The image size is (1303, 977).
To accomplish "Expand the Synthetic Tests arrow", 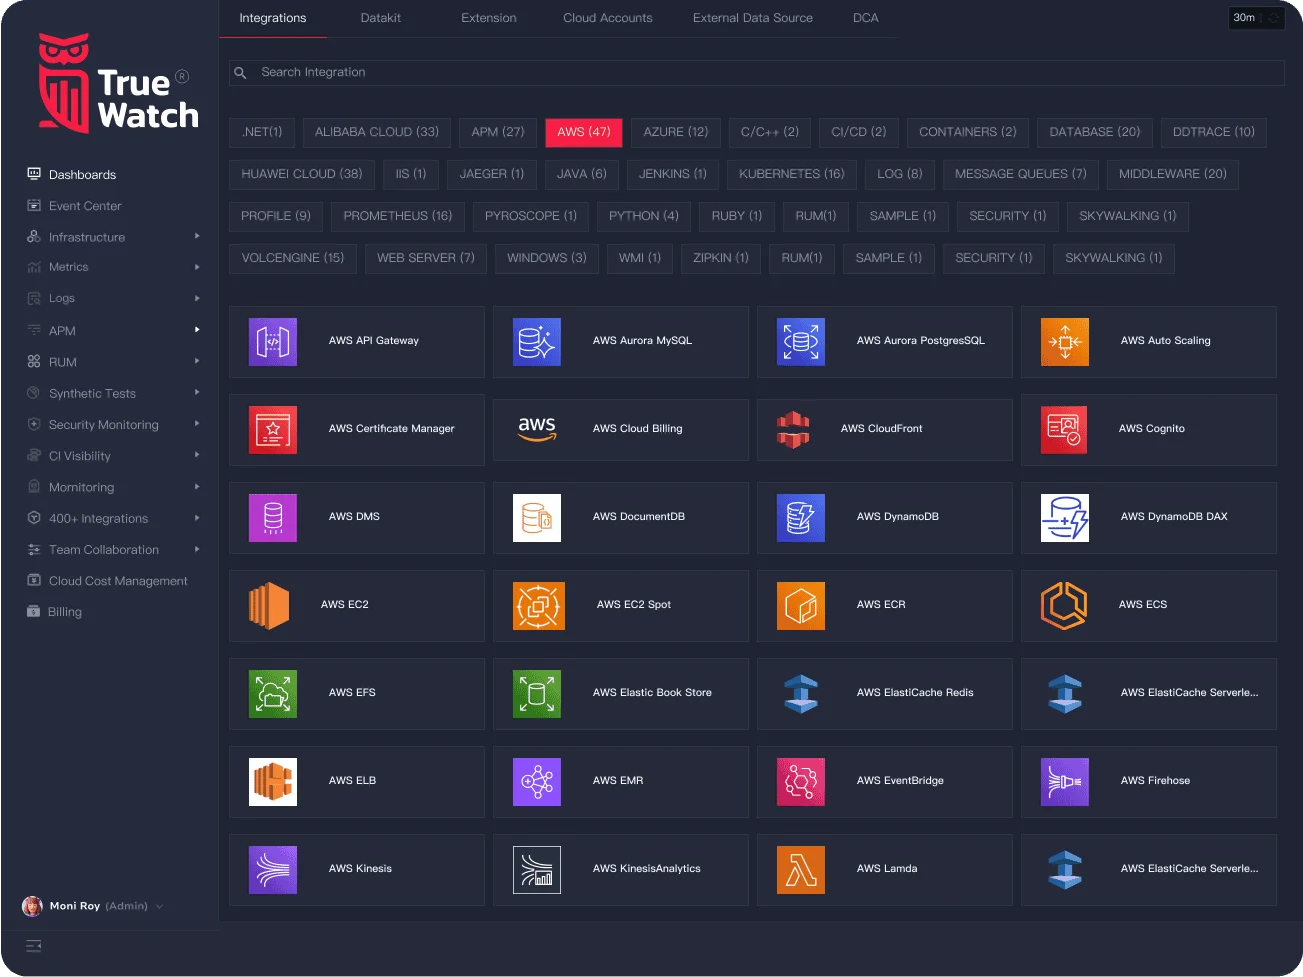I will [197, 392].
